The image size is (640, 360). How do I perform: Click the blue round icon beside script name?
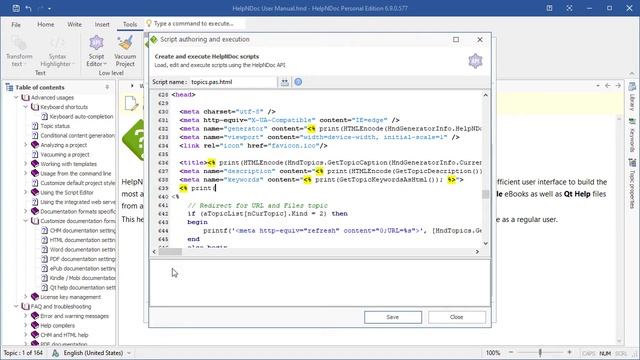(298, 82)
